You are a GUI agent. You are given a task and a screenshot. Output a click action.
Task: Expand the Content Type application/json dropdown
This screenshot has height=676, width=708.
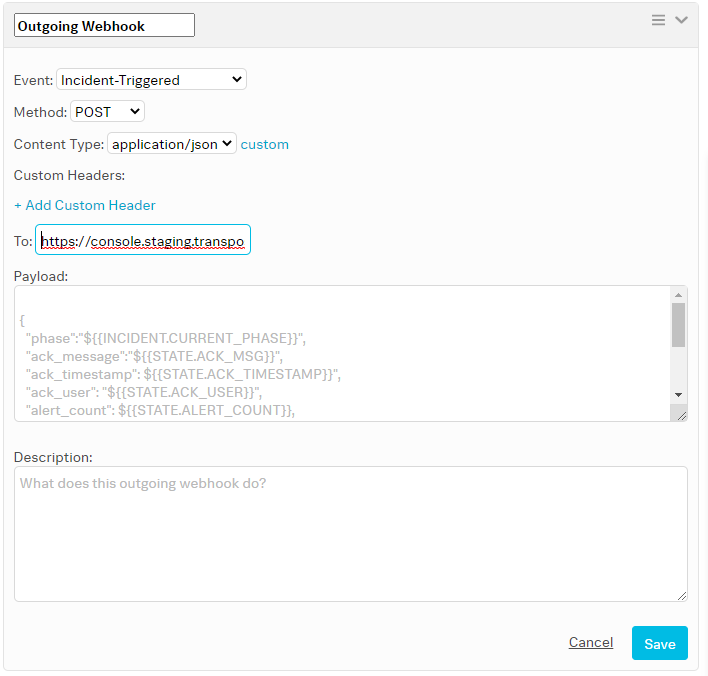click(172, 144)
